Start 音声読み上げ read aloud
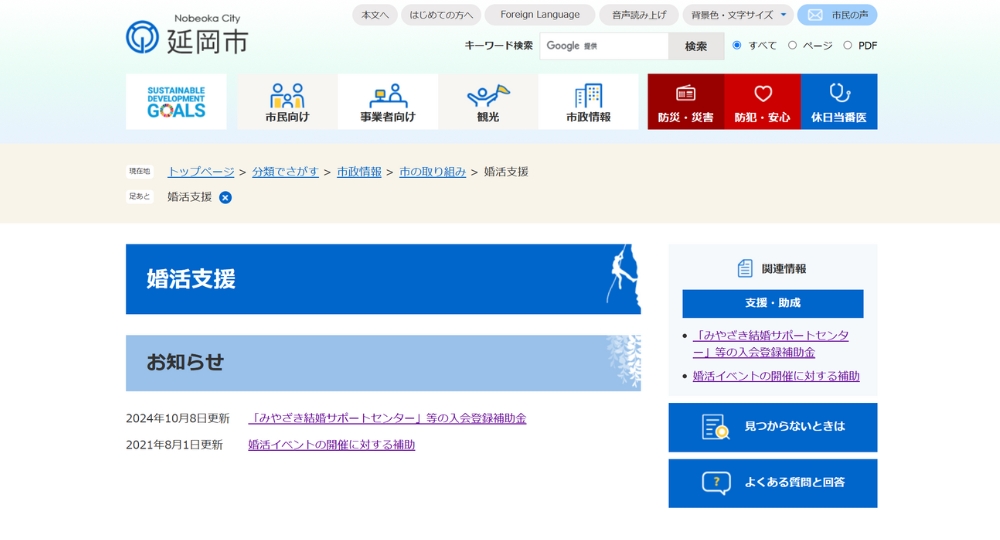1000x540 pixels. click(639, 15)
